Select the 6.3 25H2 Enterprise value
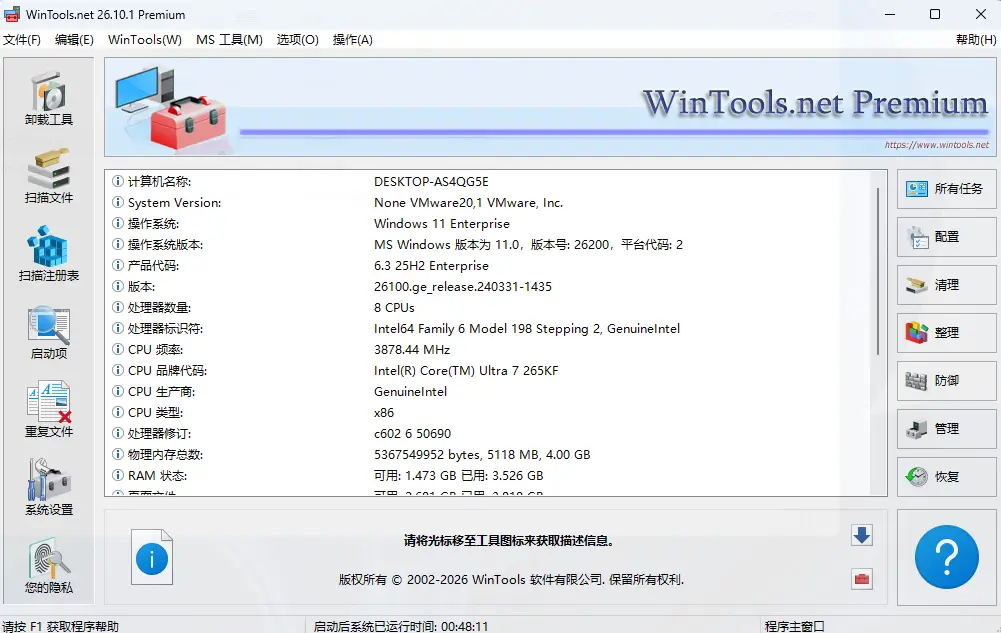Viewport: 1001px width, 633px height. (x=431, y=265)
